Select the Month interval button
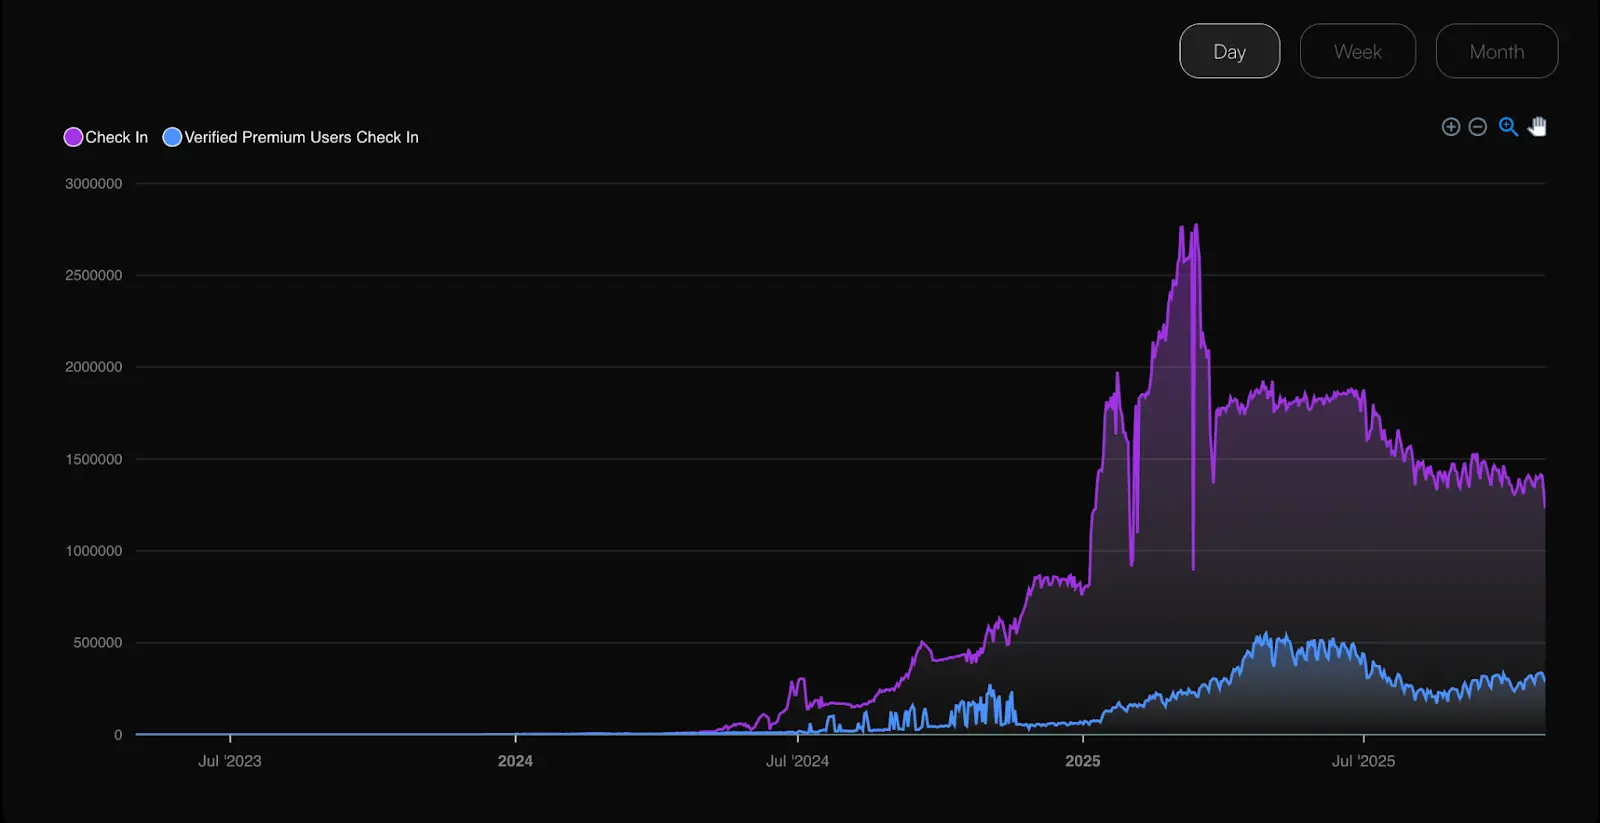 tap(1496, 51)
